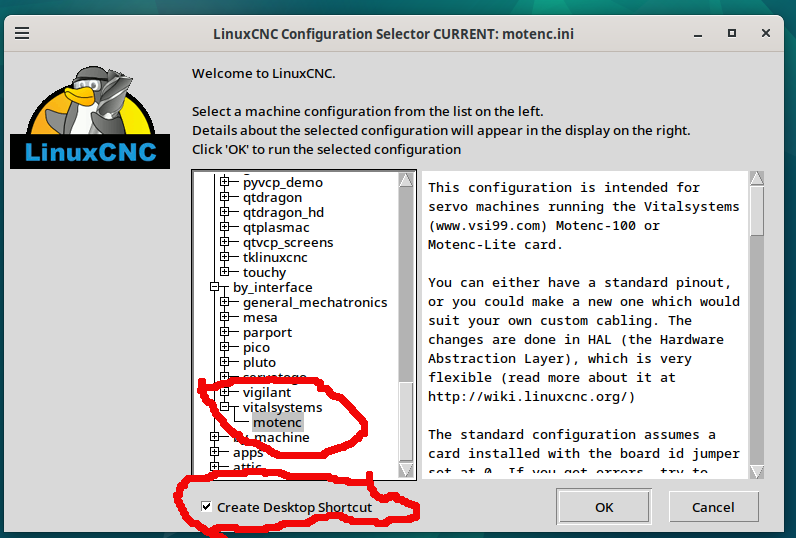
Task: Click the tree list scroll-down arrow
Action: (x=406, y=470)
